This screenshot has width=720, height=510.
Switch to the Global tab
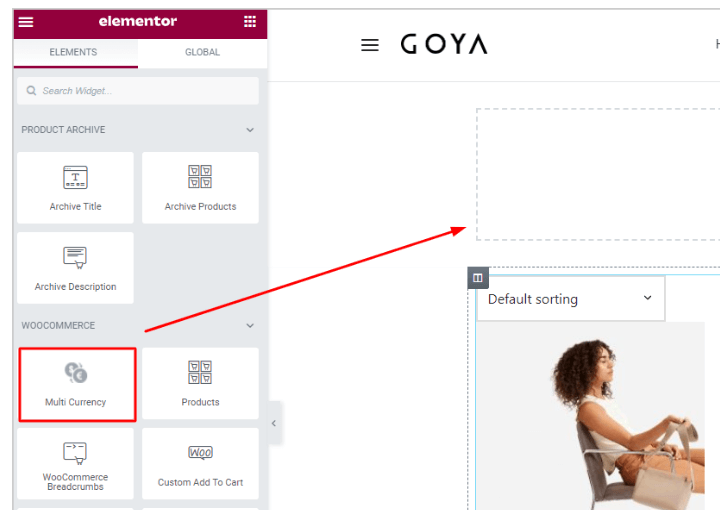(202, 52)
